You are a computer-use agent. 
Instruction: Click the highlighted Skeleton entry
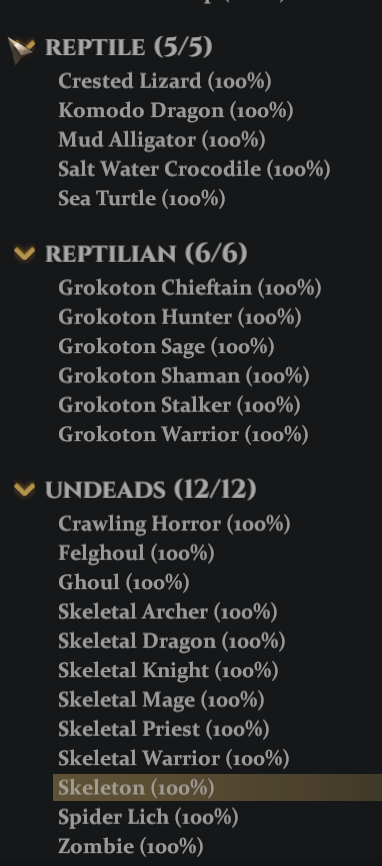point(217,788)
